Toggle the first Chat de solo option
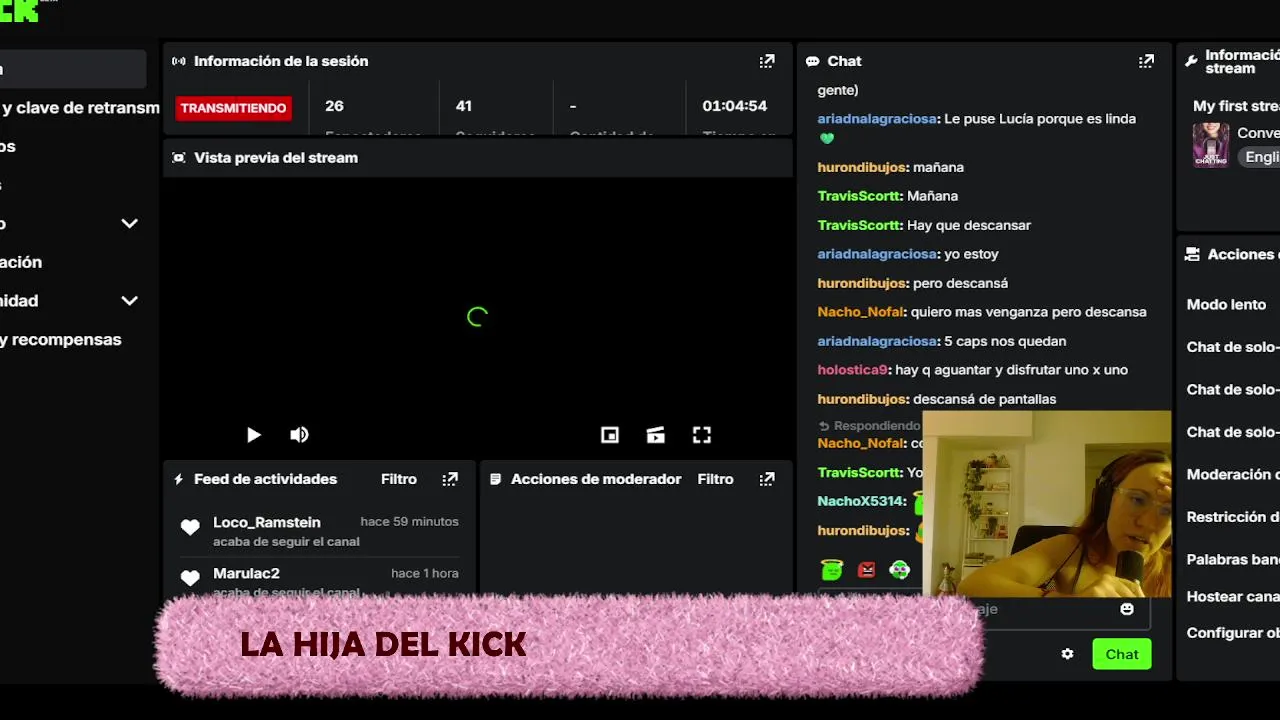 (1233, 347)
